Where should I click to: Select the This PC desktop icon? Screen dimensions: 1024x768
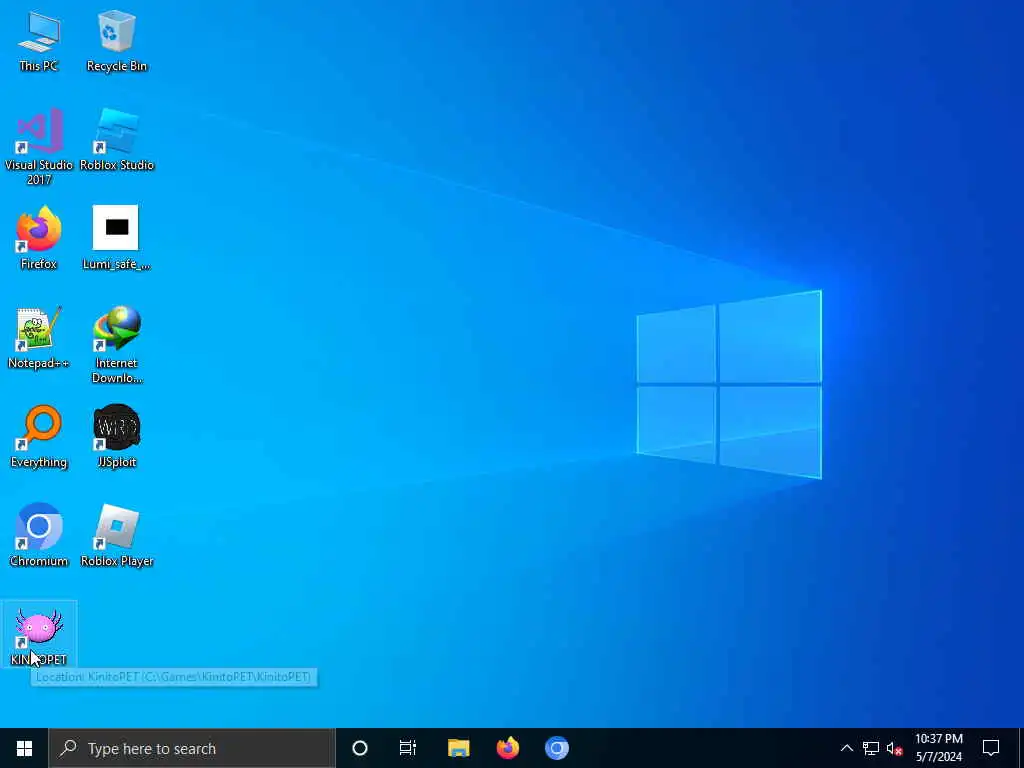39,40
